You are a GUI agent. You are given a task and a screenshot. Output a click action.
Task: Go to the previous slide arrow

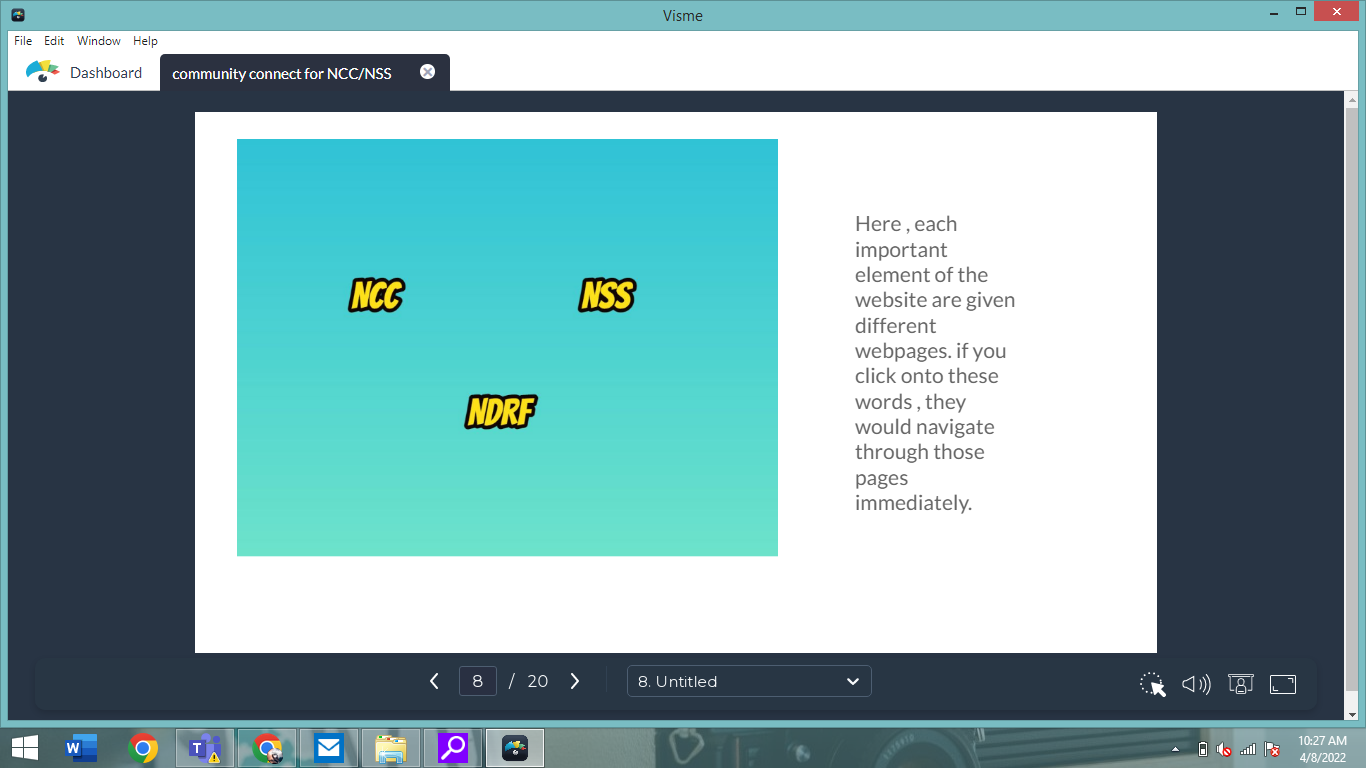tap(434, 681)
